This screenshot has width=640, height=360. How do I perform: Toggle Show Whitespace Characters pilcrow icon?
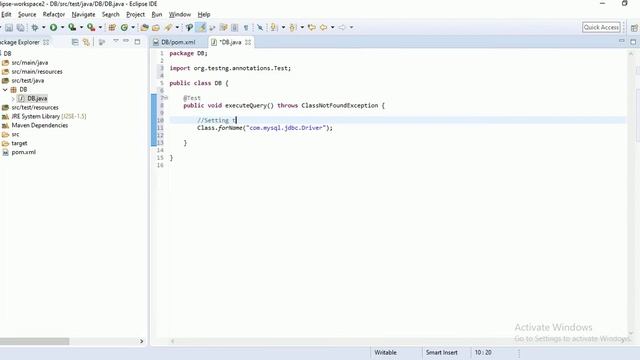coord(246,27)
